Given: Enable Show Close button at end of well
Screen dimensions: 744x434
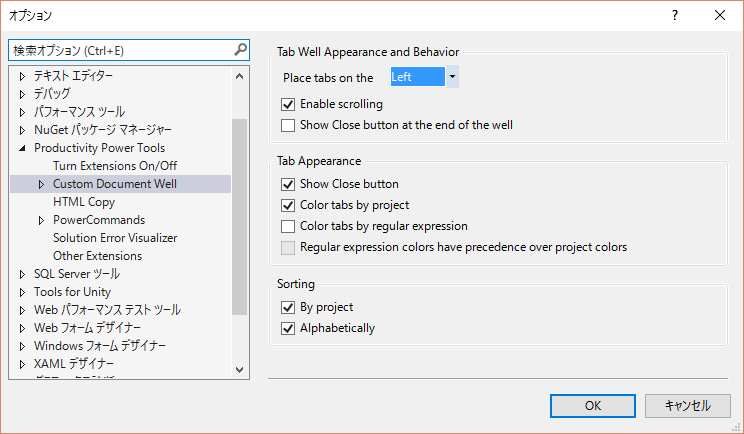Looking at the screenshot, I should pyautogui.click(x=289, y=126).
